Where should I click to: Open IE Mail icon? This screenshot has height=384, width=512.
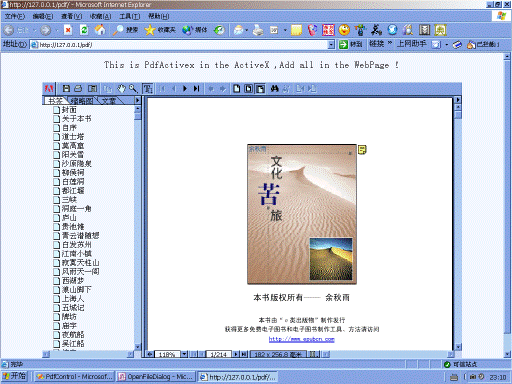coord(239,30)
